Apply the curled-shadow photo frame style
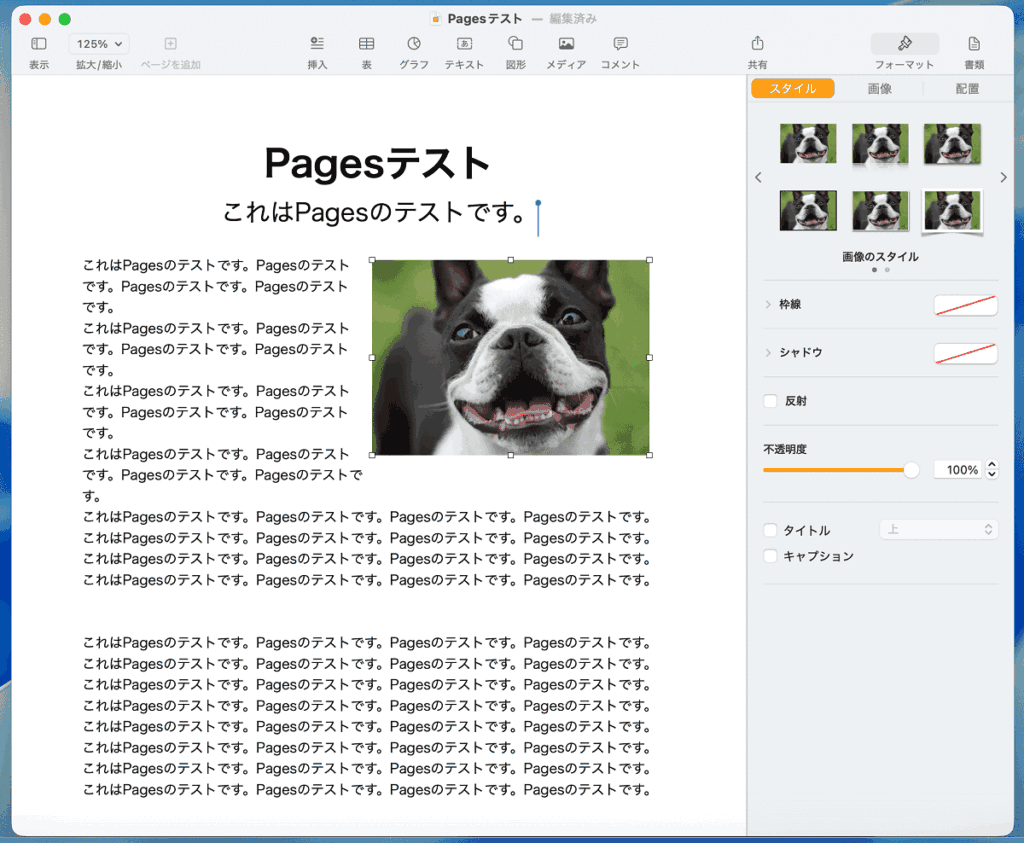 point(952,212)
